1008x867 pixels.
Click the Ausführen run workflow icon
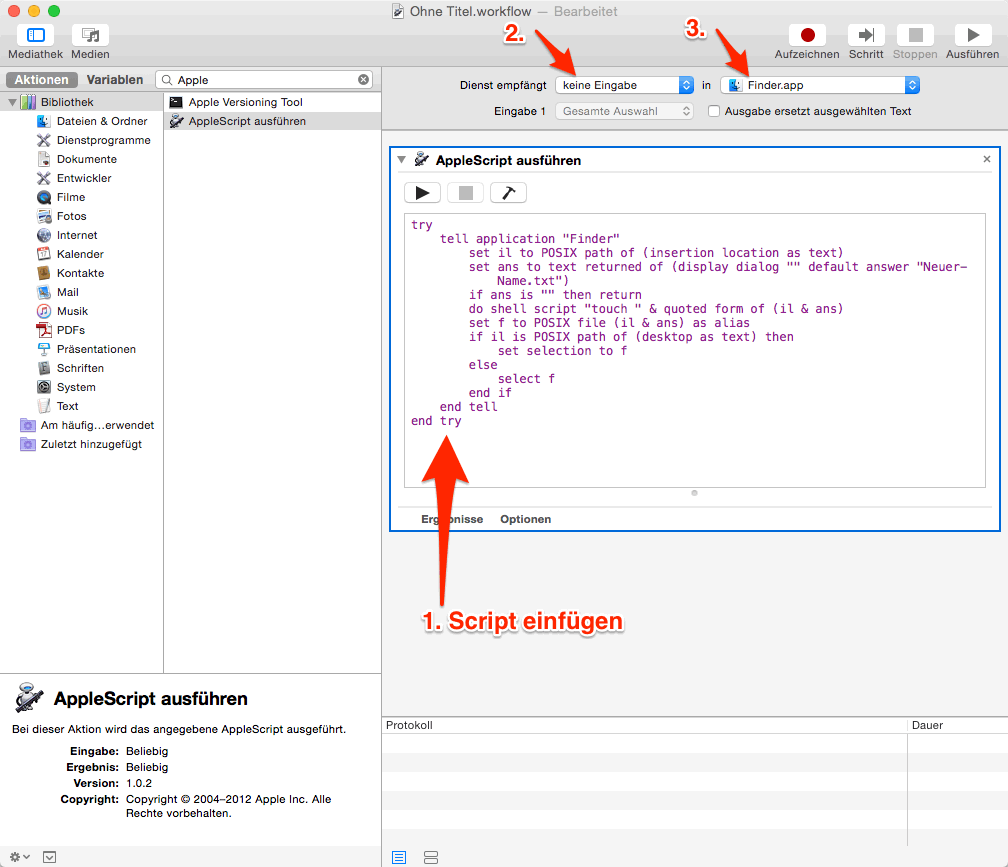[972, 36]
